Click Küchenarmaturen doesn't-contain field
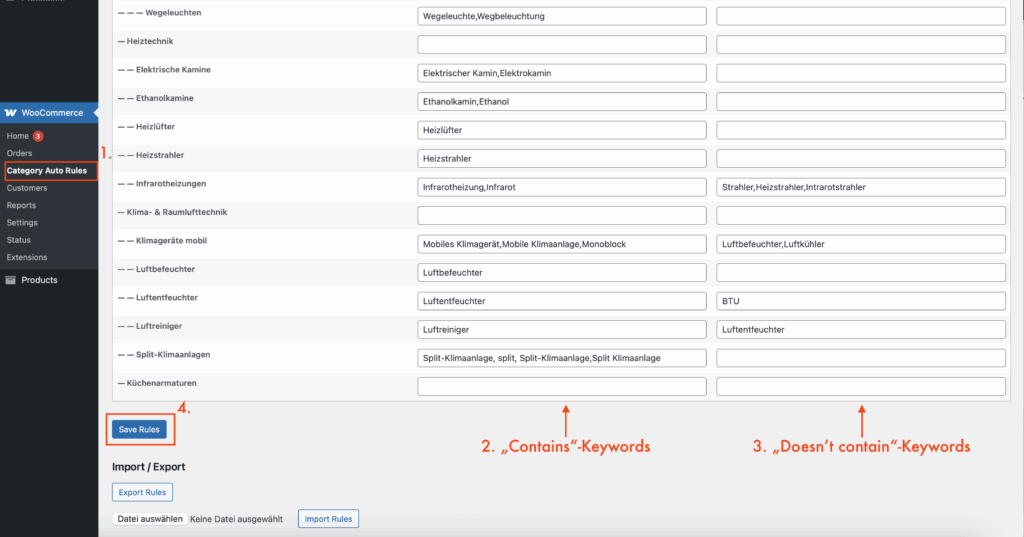1024x537 pixels. [861, 387]
